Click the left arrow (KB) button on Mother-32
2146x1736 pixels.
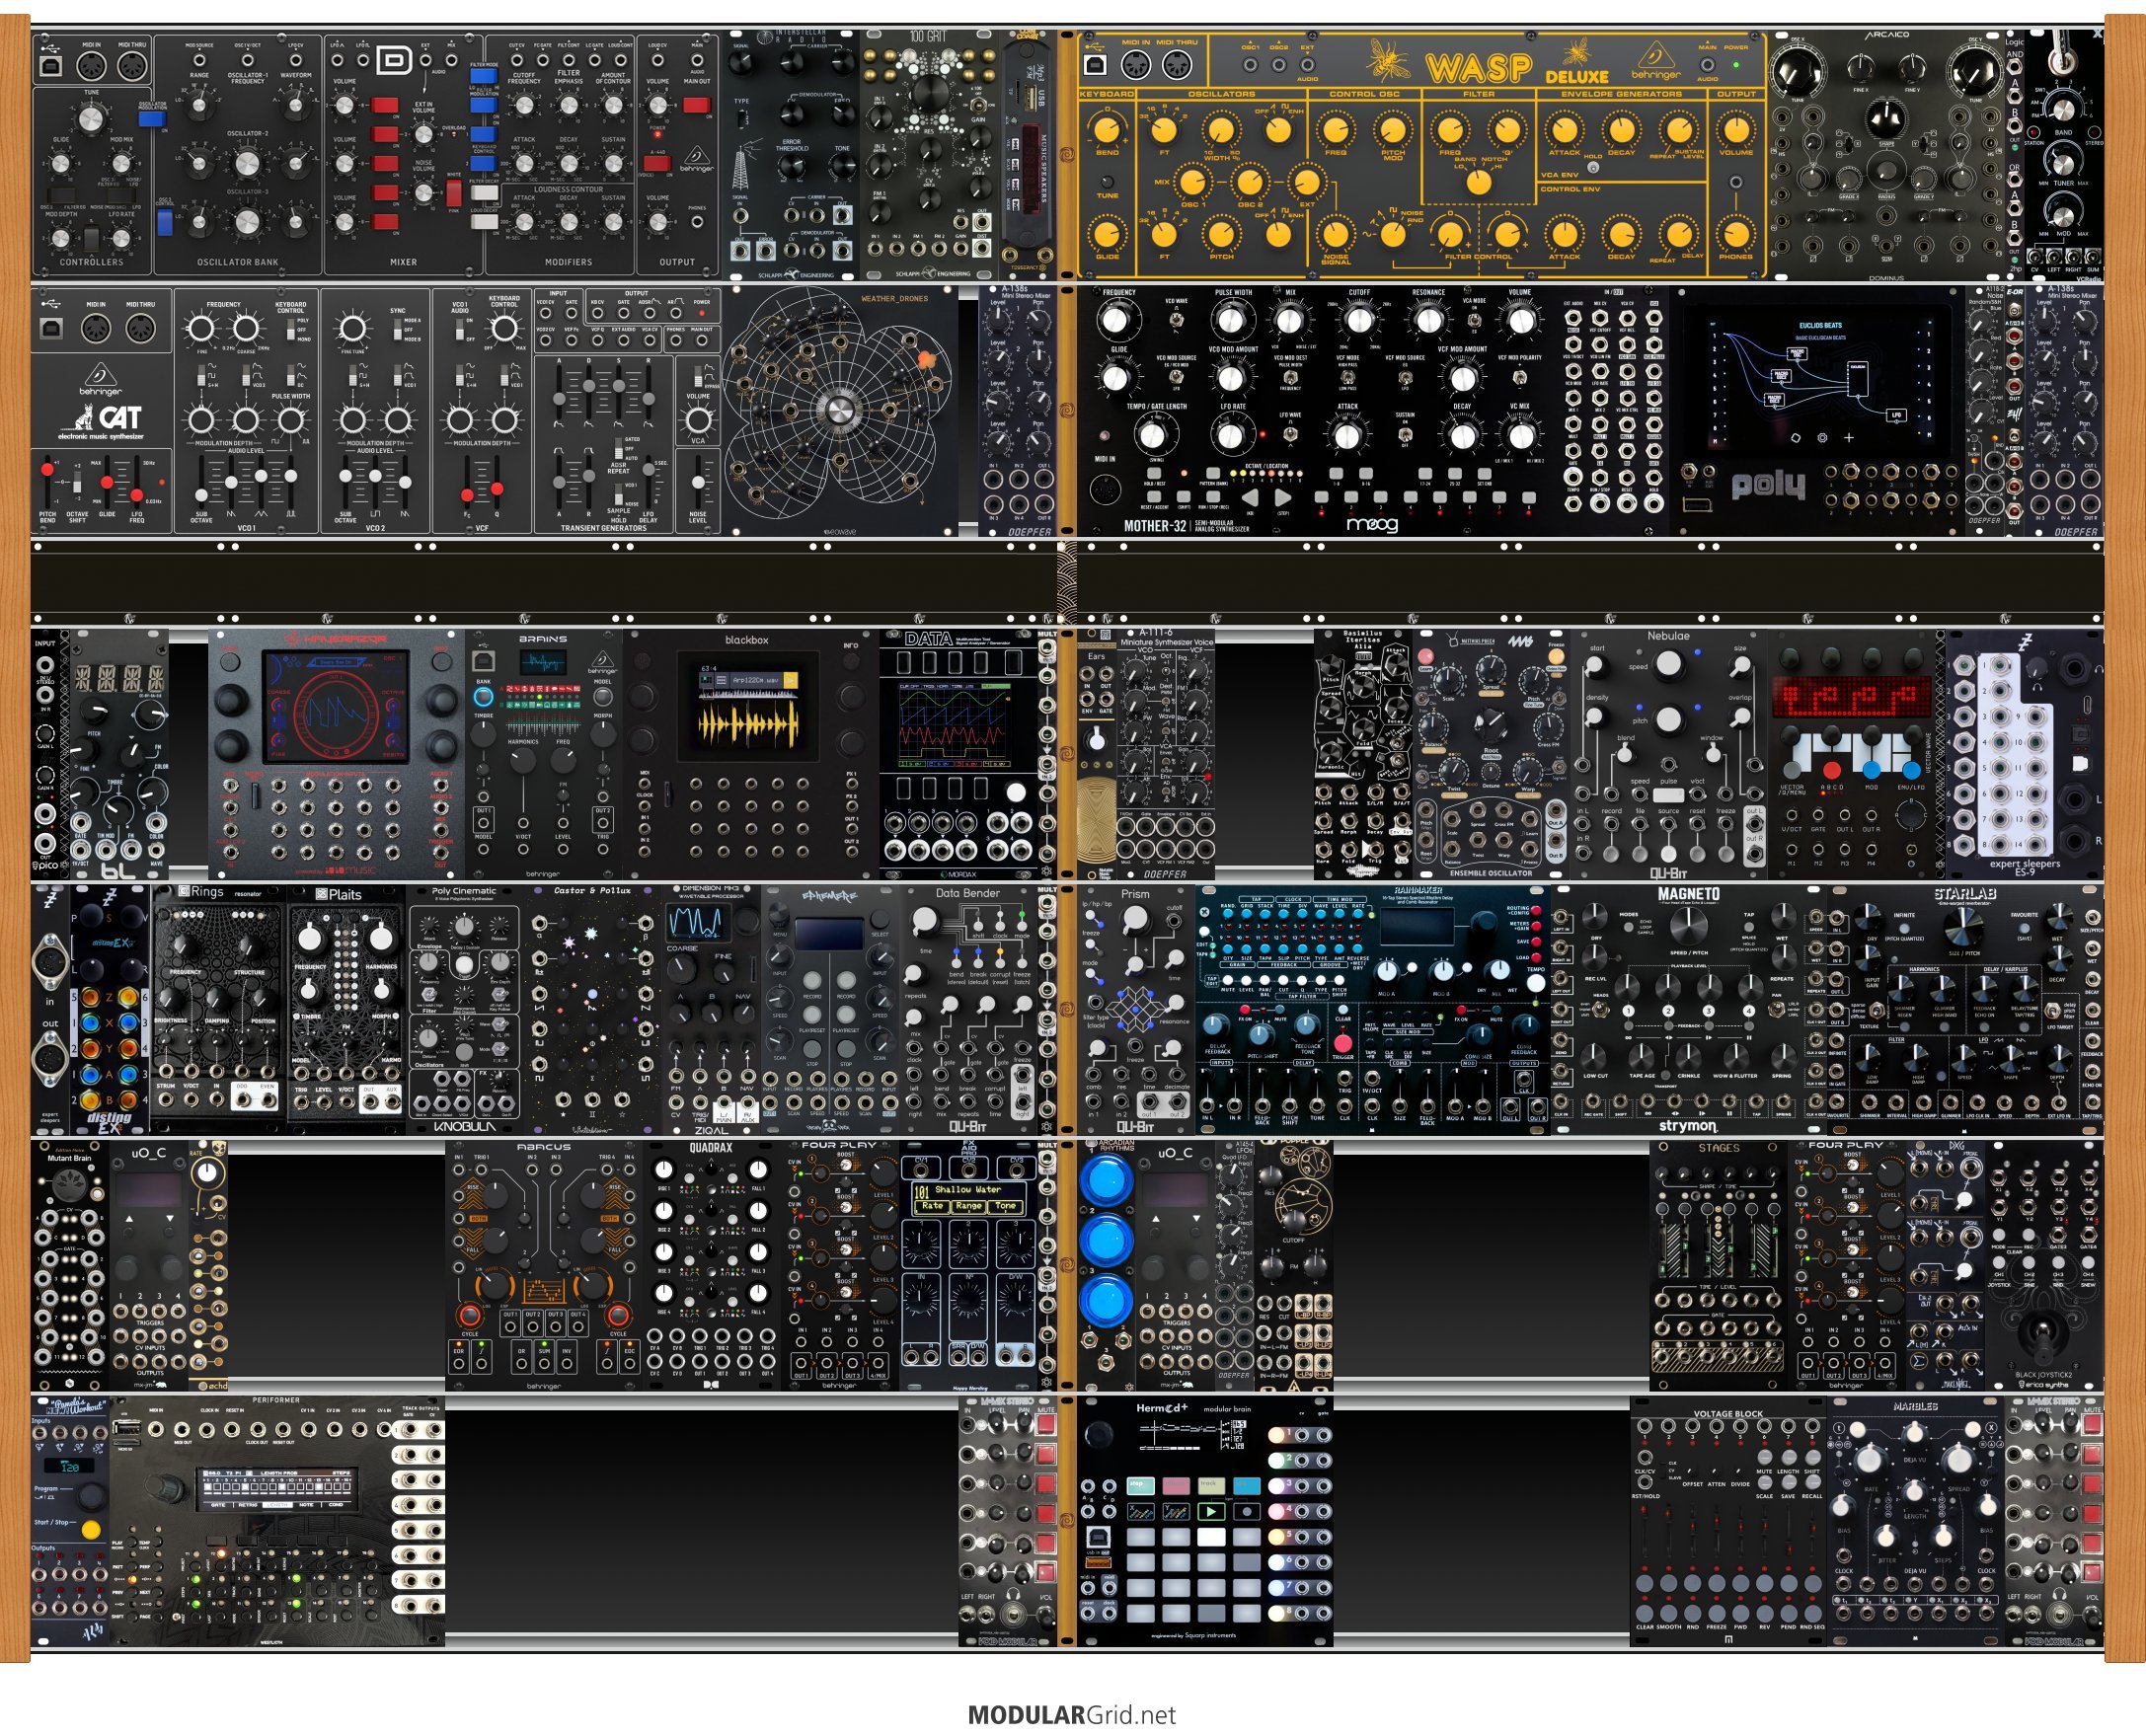[x=1251, y=497]
